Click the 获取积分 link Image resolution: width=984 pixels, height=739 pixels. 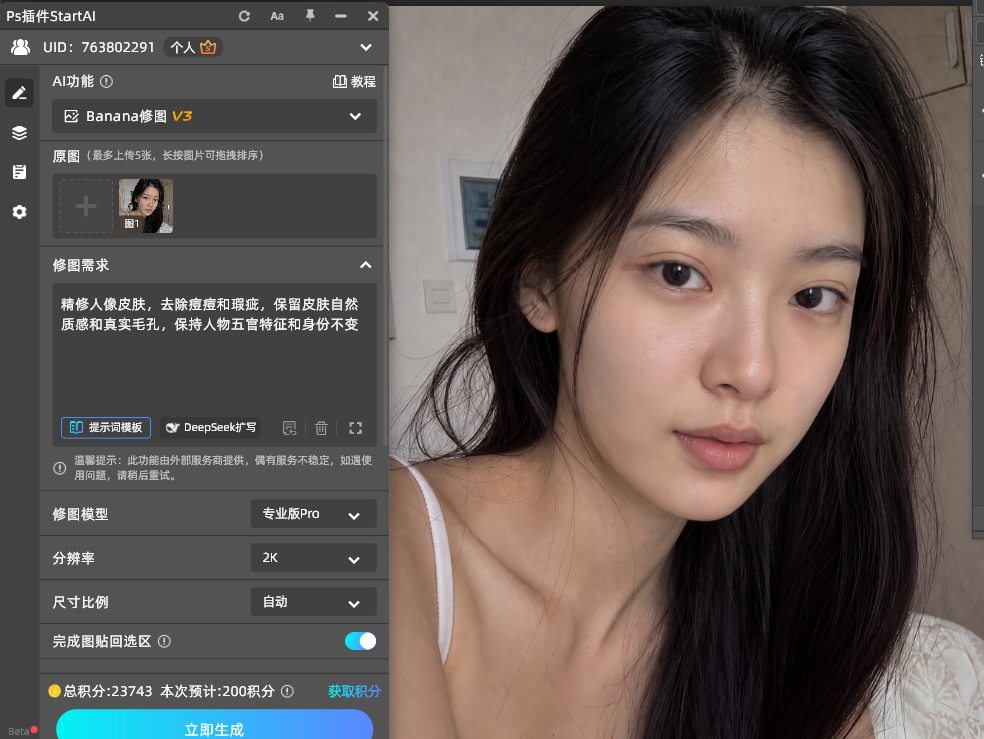(354, 691)
